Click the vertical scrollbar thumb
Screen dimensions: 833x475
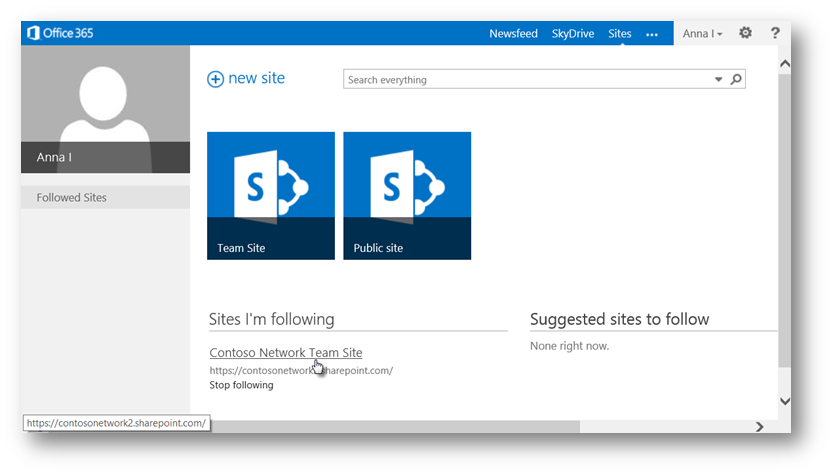(x=785, y=220)
